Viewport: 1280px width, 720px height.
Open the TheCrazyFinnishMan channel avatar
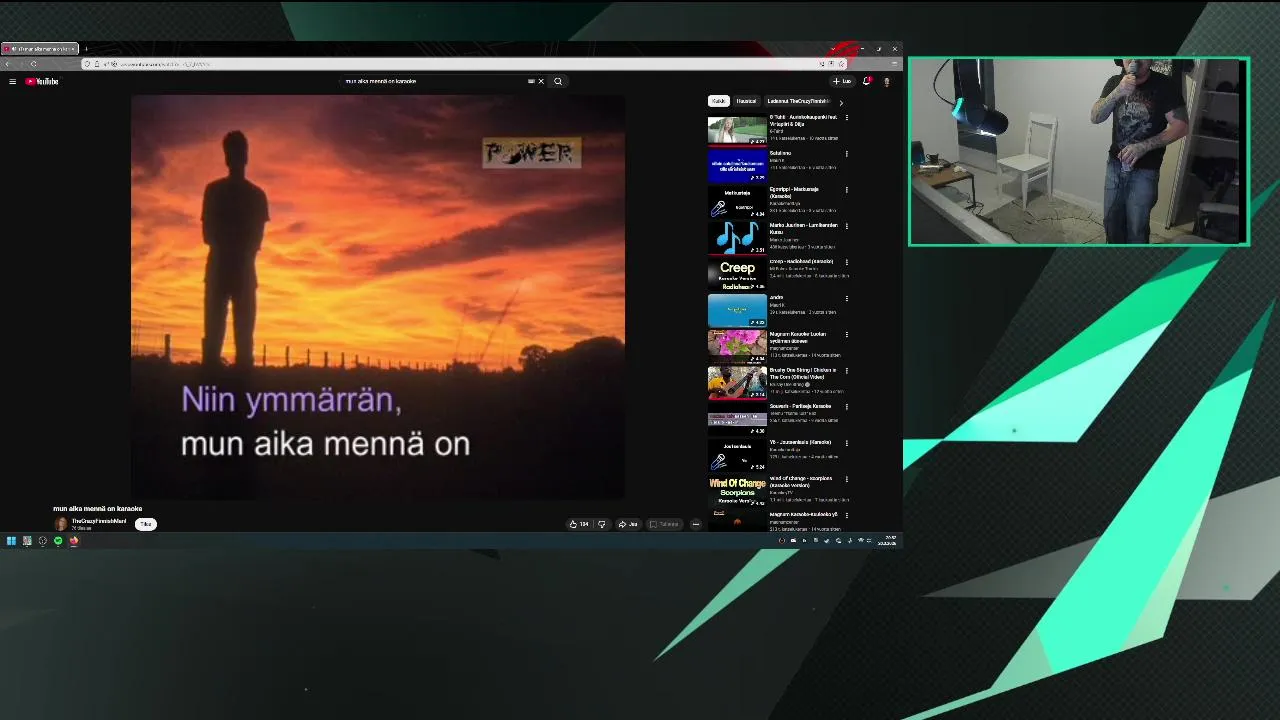(61, 524)
